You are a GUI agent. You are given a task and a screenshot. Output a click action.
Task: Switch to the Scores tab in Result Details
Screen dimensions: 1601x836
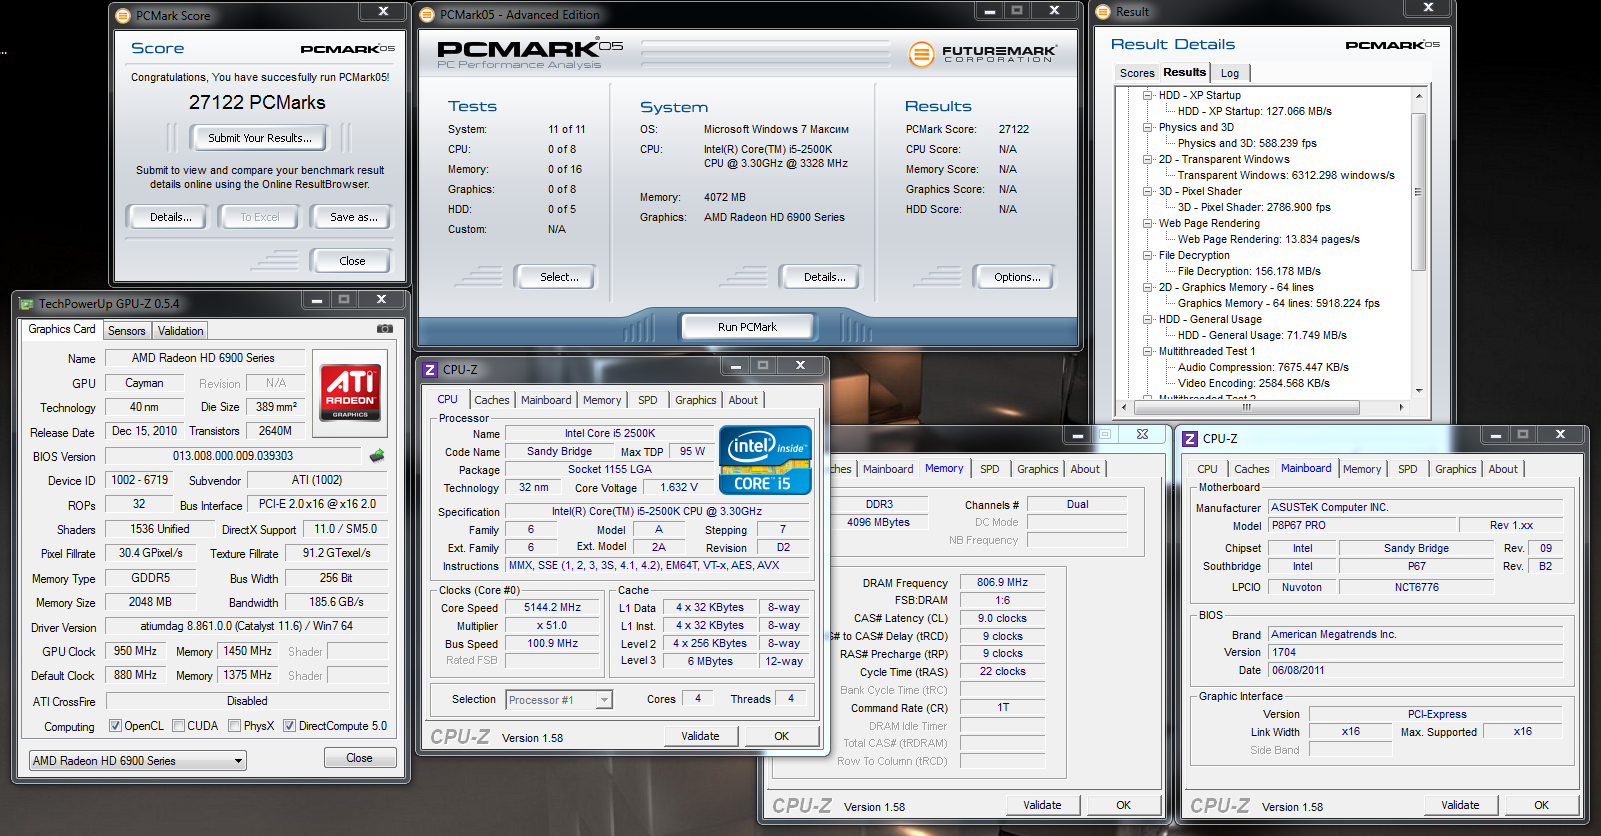(x=1137, y=73)
